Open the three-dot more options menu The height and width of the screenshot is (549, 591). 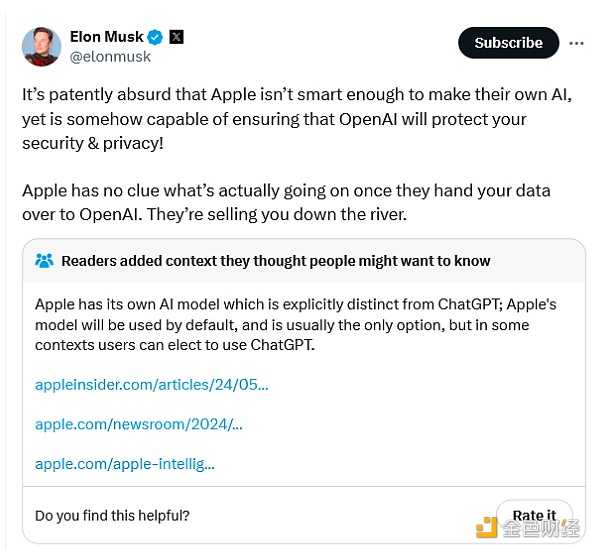pyautogui.click(x=576, y=43)
